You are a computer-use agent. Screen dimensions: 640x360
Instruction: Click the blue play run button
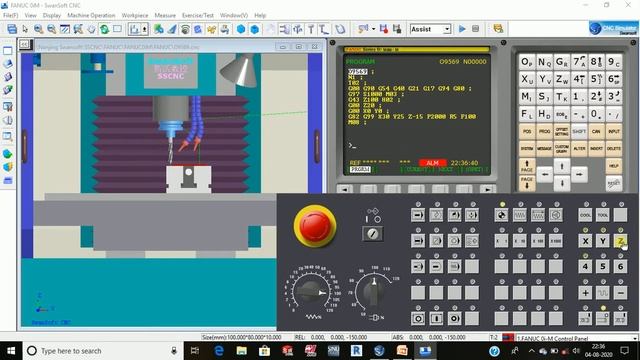(x=462, y=29)
